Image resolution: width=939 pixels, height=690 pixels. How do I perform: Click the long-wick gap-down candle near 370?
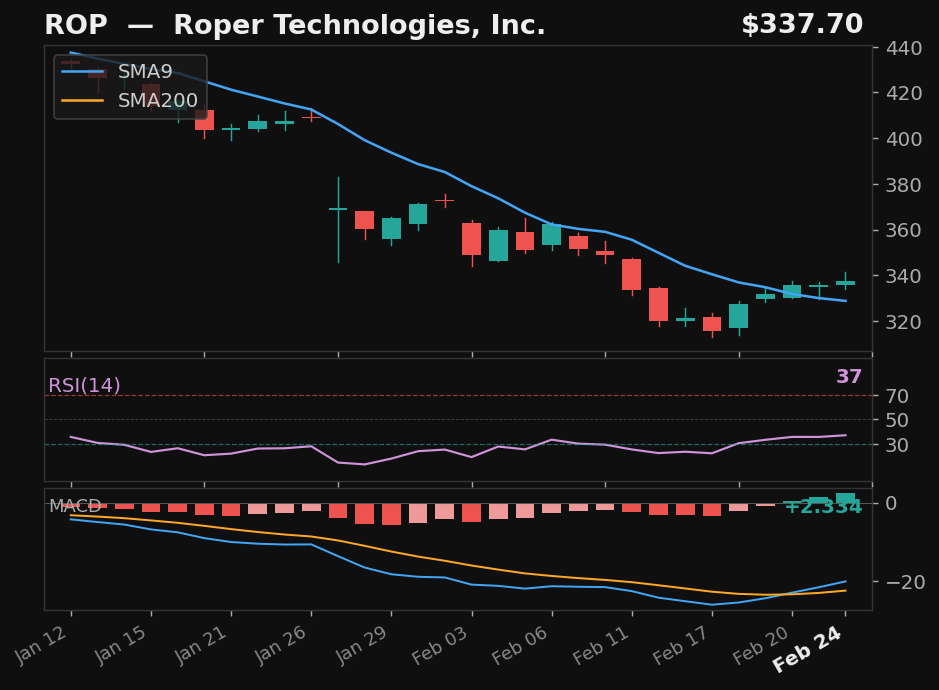338,220
